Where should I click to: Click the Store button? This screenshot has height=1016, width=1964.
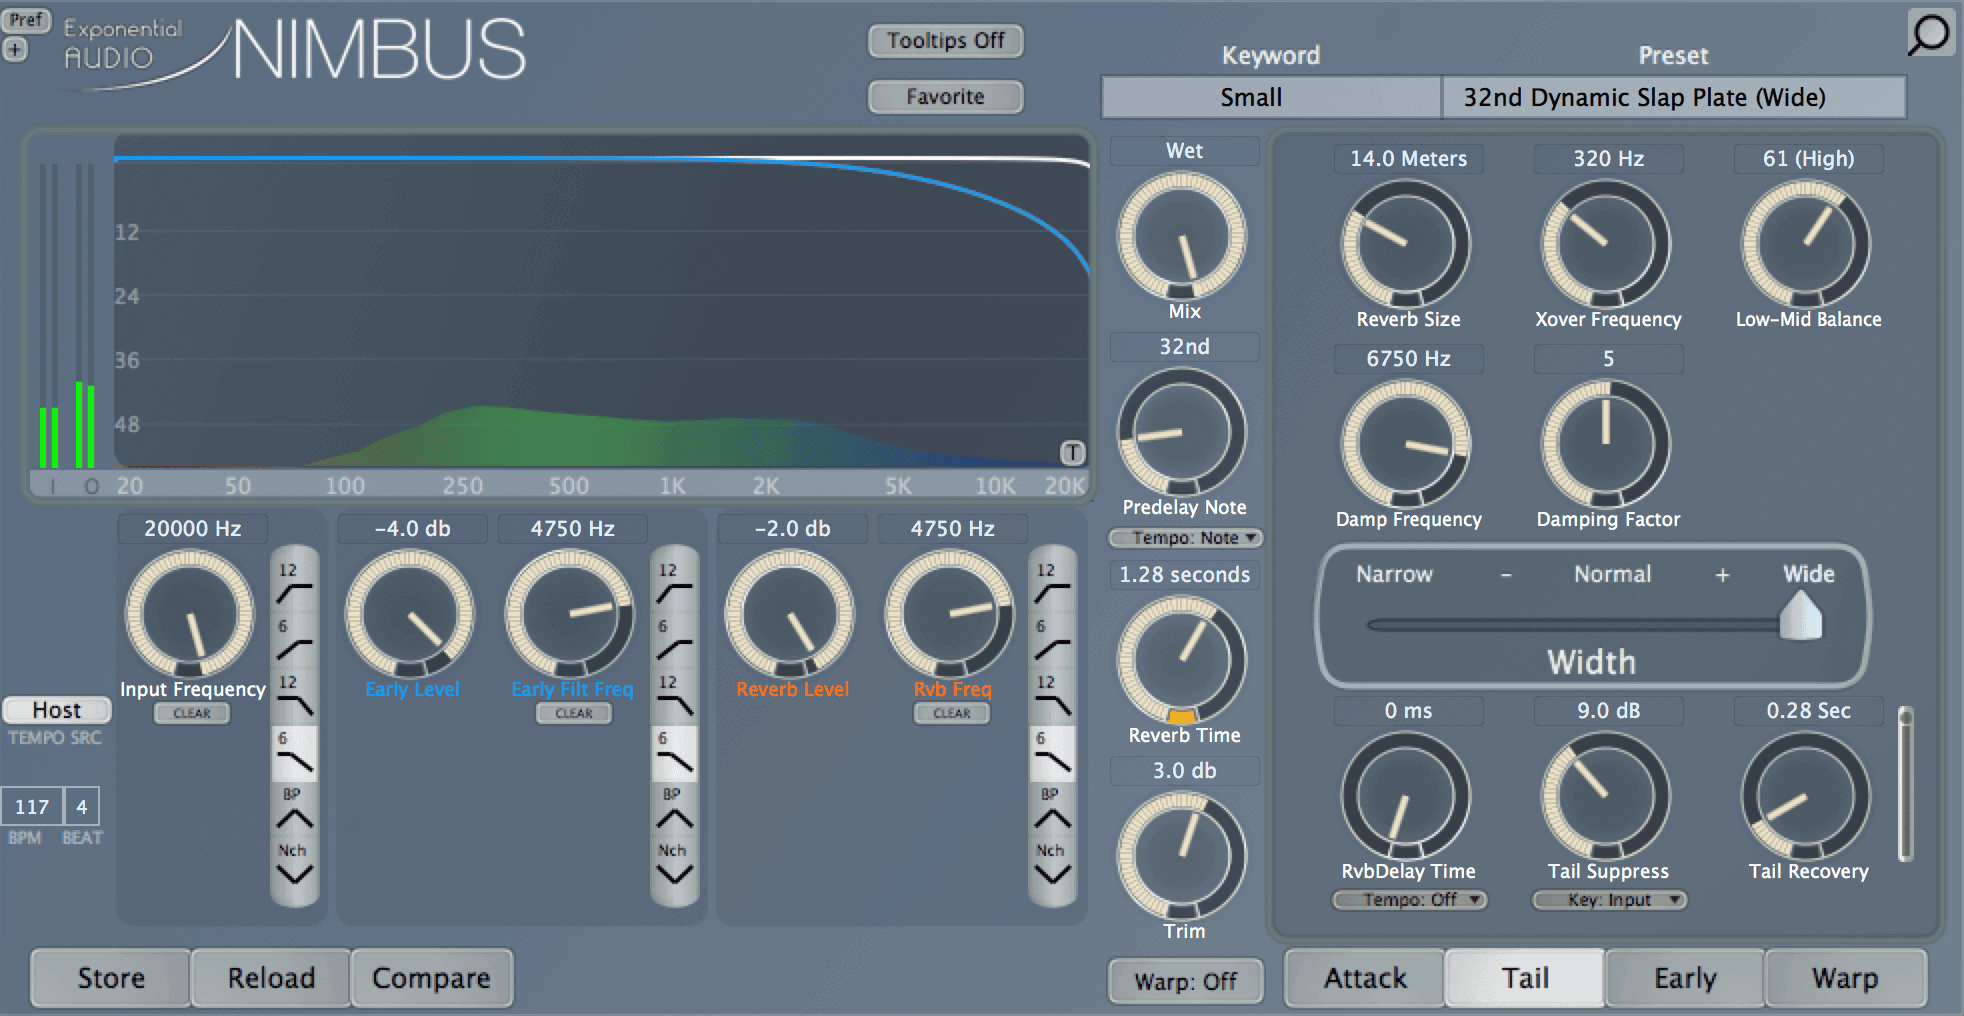coord(111,978)
